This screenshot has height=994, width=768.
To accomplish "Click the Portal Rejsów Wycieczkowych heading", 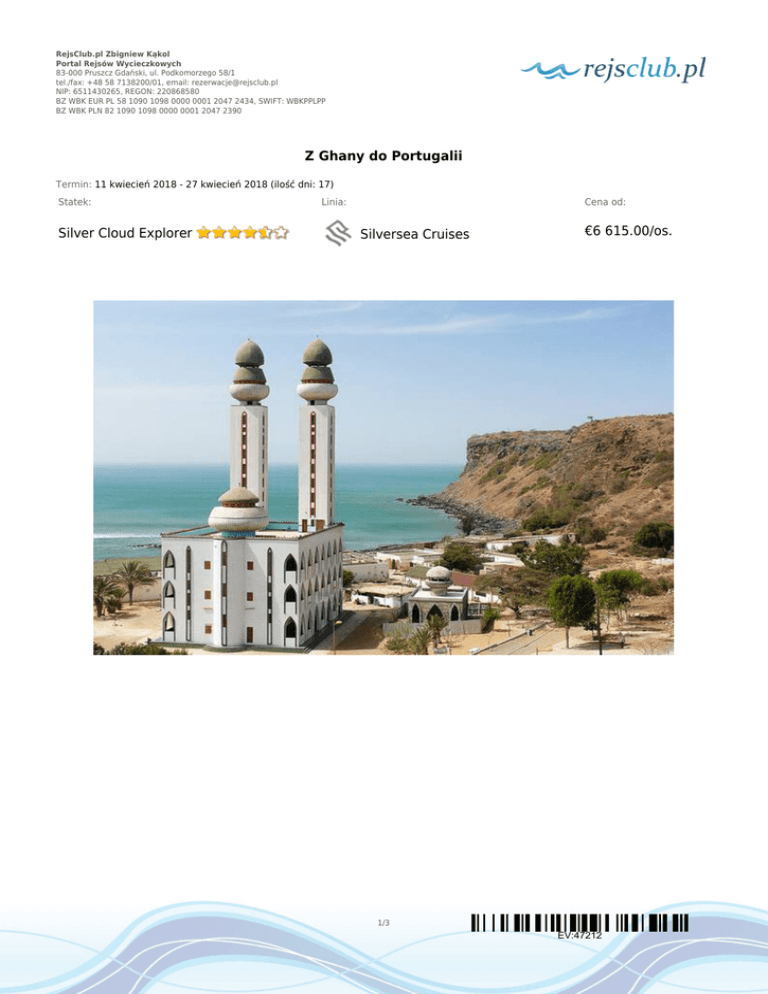I will click(x=119, y=63).
